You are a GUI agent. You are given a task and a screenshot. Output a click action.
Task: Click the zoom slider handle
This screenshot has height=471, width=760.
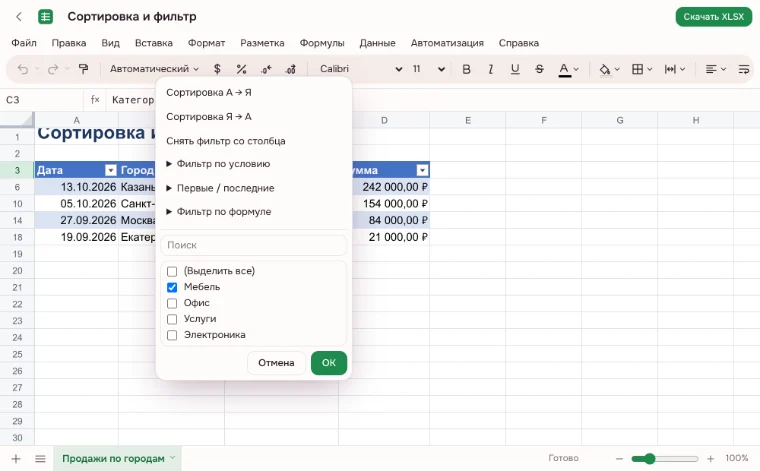(649, 458)
